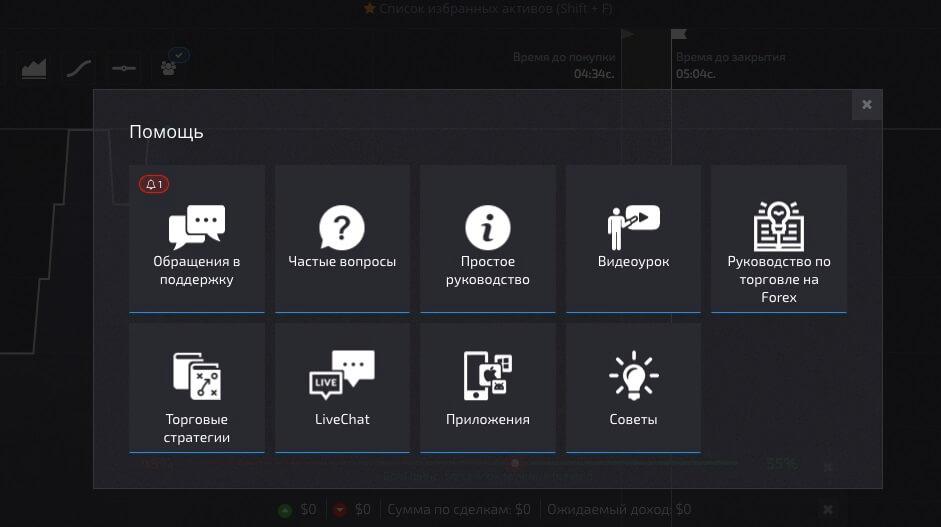Open the Торговые стратегии tile
Viewport: 941px width, 527px height.
tap(196, 400)
